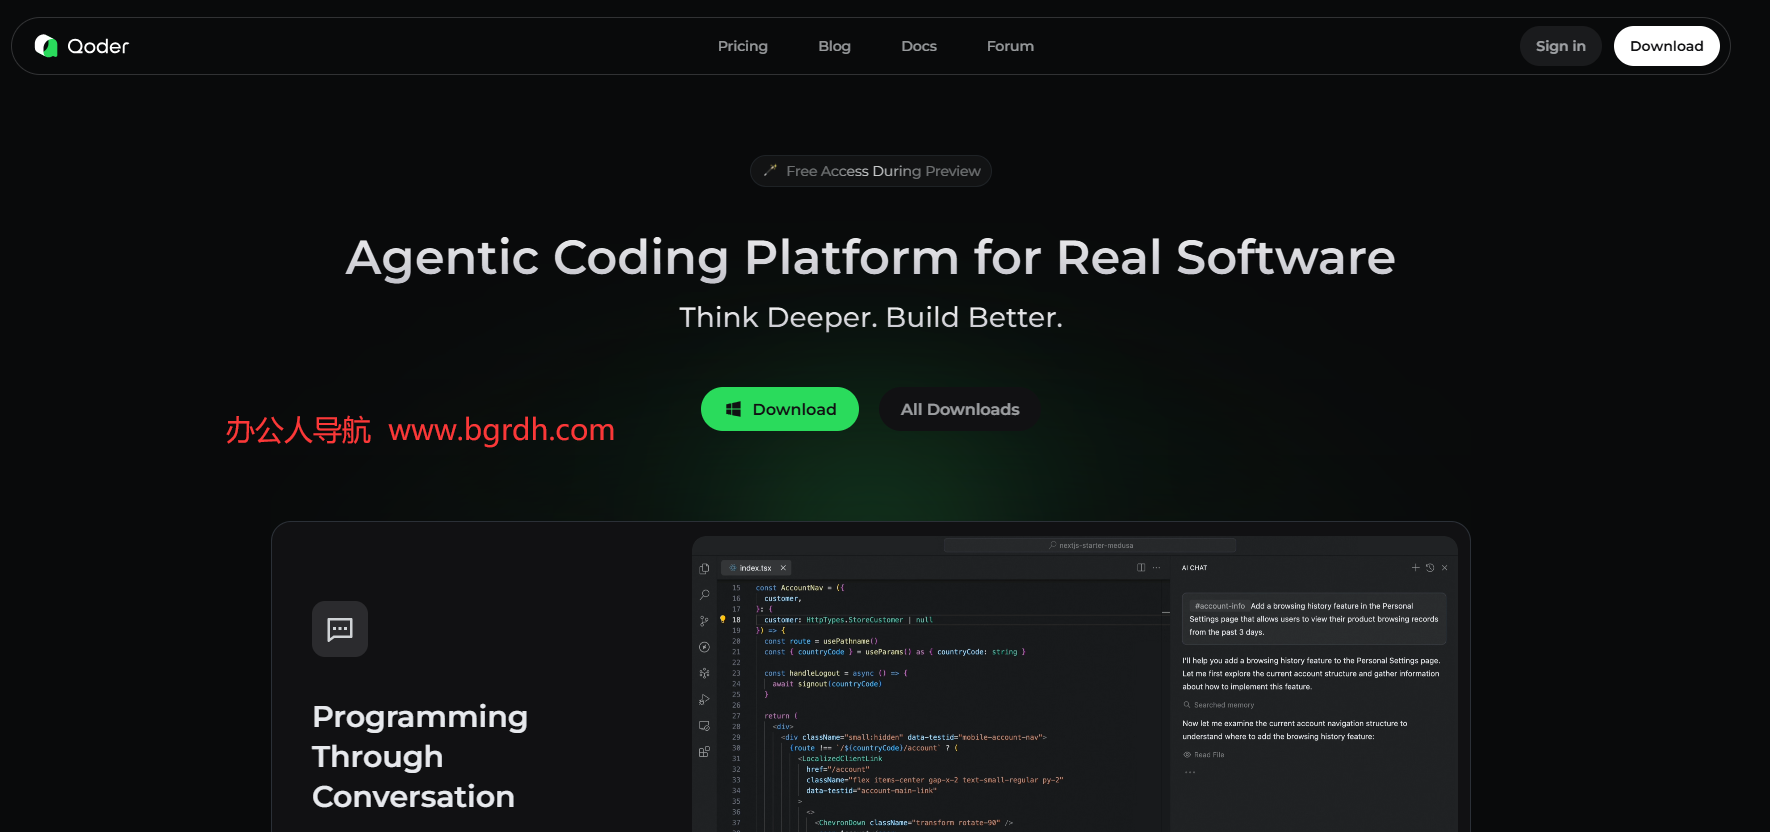Open the Pricing page
This screenshot has width=1770, height=832.
tap(742, 46)
